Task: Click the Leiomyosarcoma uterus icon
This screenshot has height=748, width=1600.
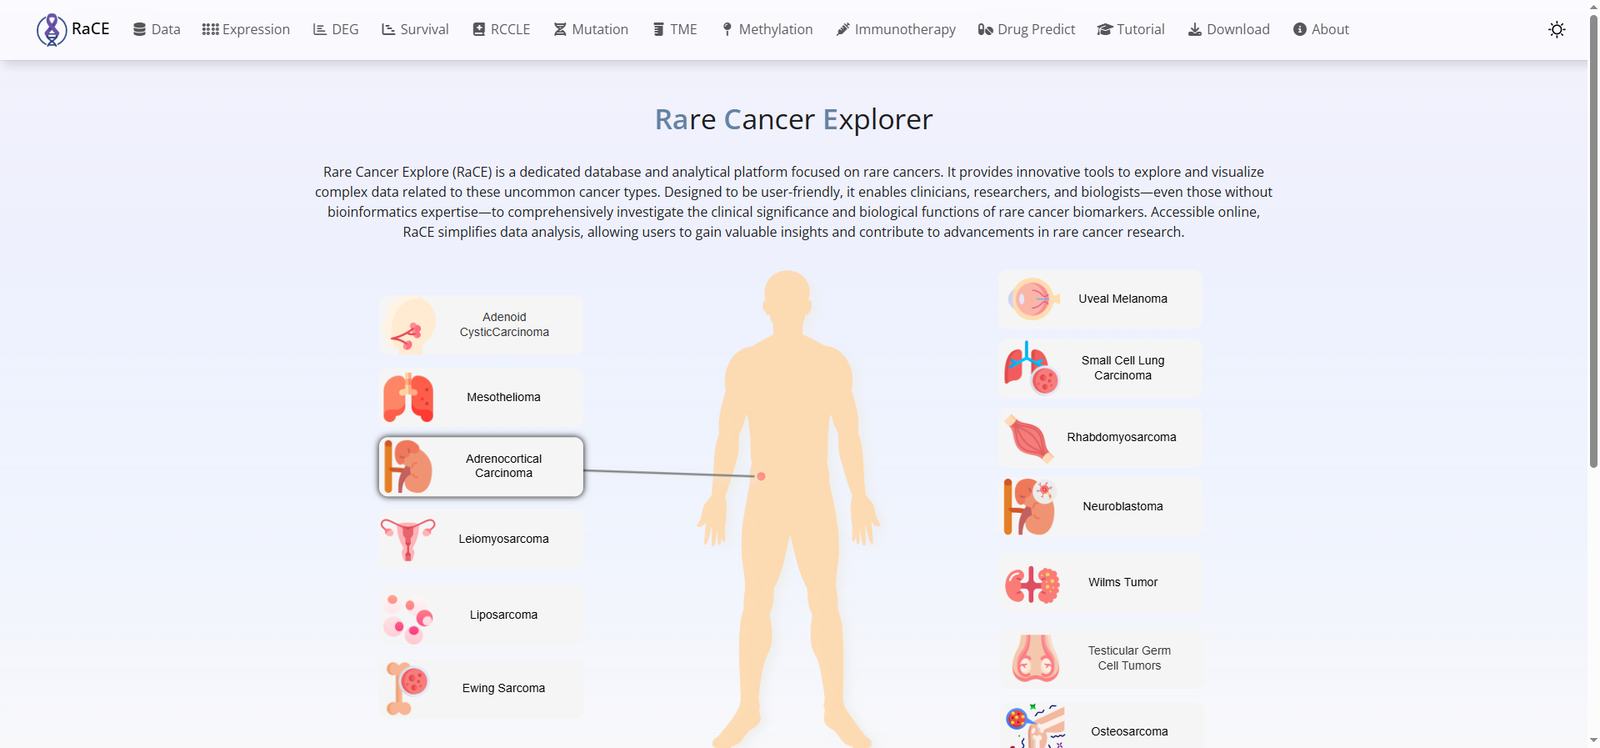Action: tap(408, 539)
